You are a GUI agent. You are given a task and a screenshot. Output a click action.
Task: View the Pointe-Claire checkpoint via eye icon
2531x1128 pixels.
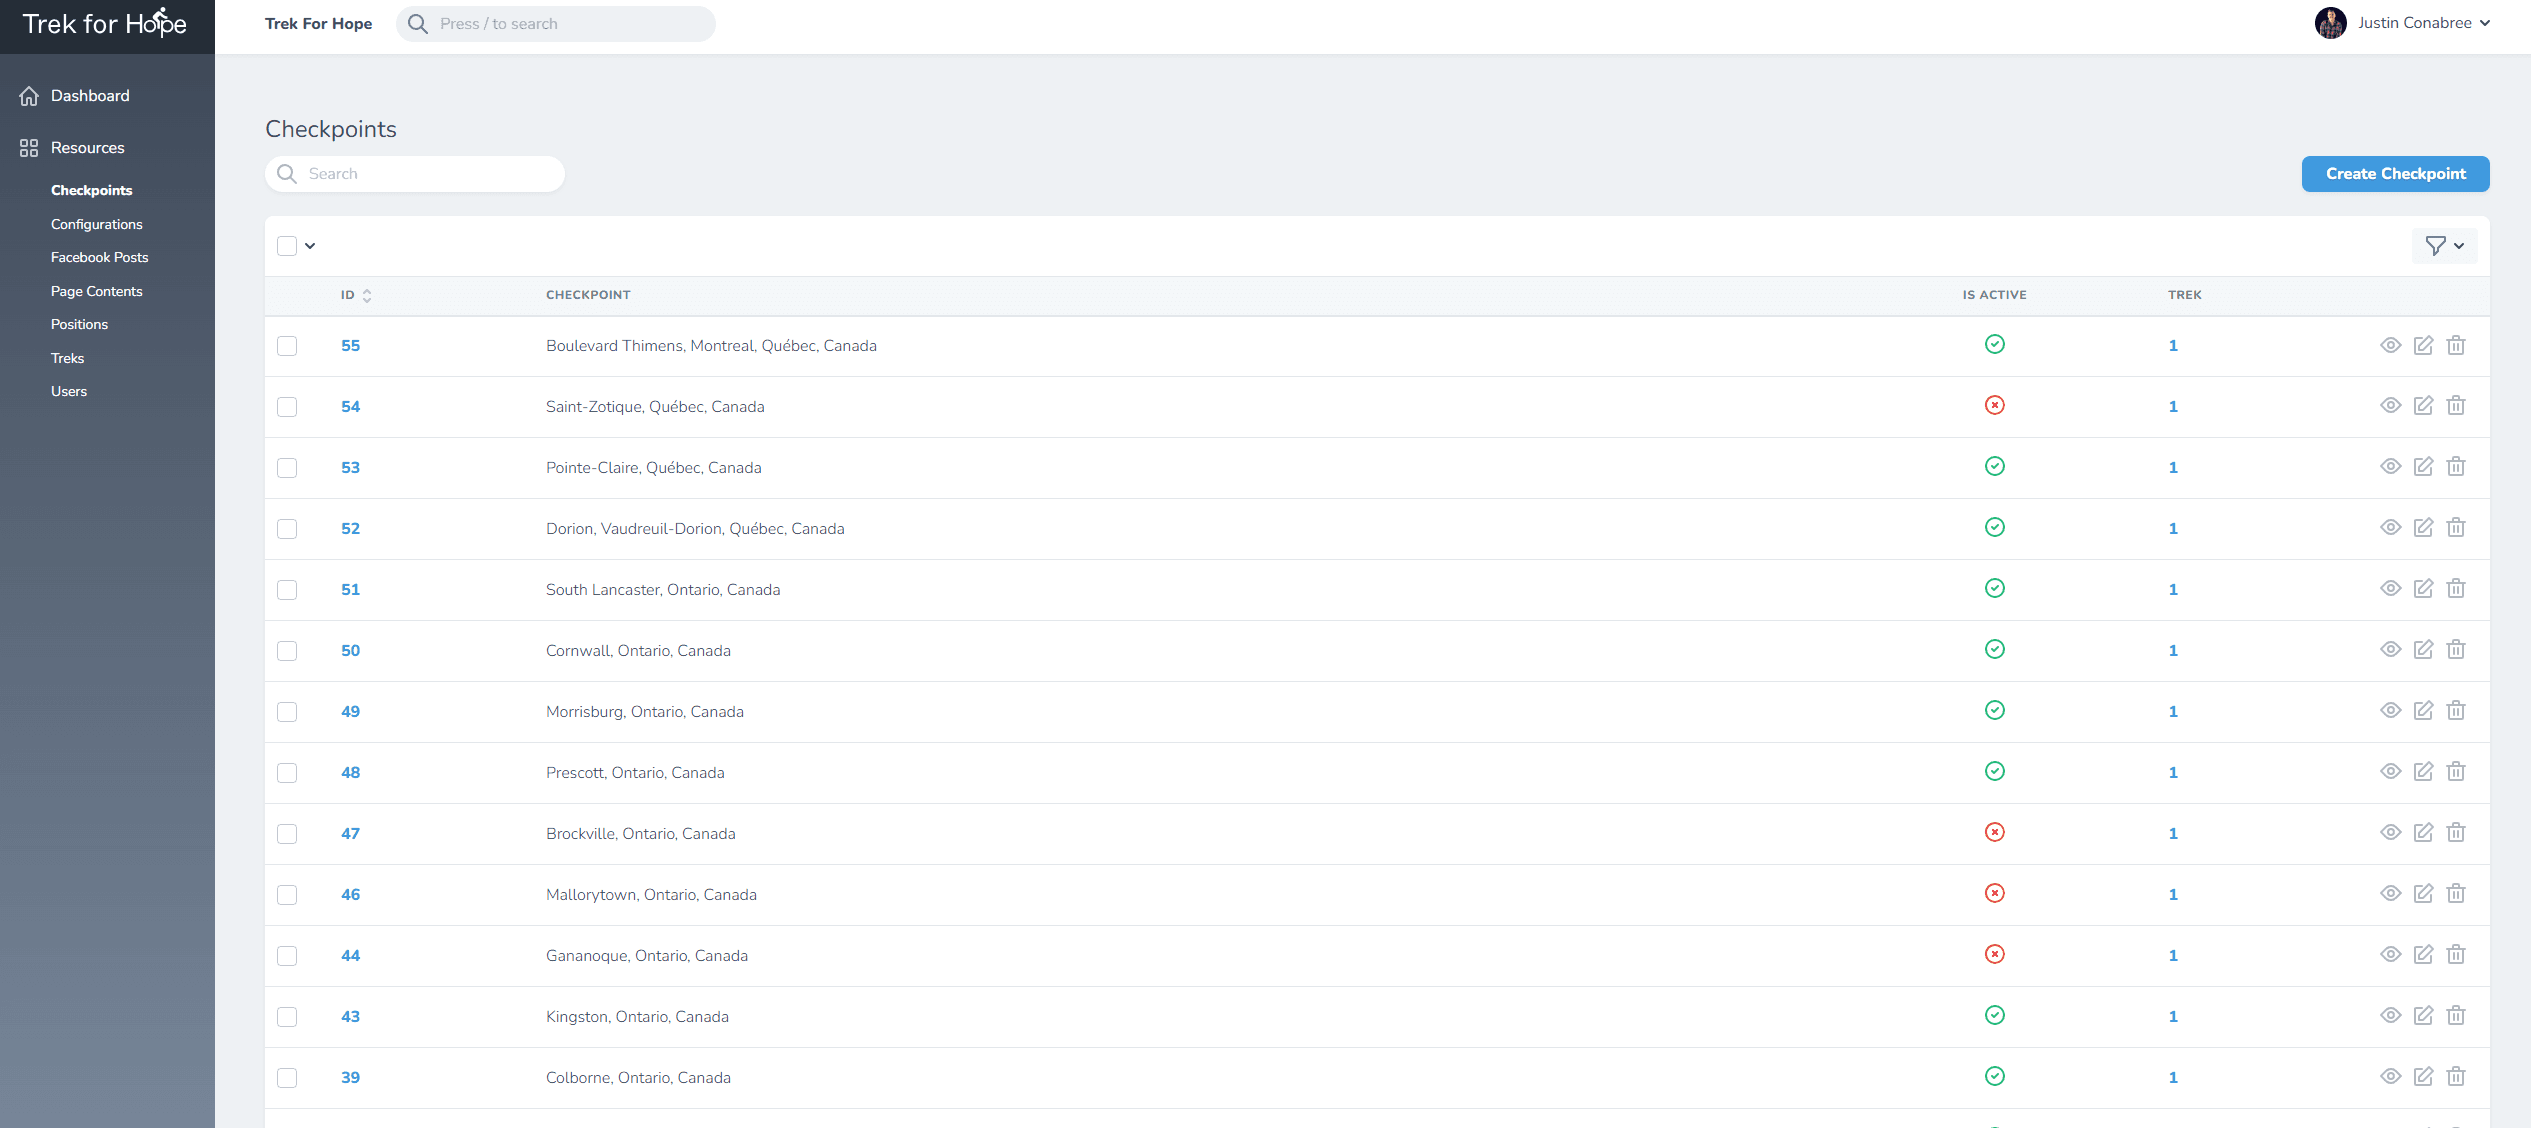pyautogui.click(x=2390, y=467)
